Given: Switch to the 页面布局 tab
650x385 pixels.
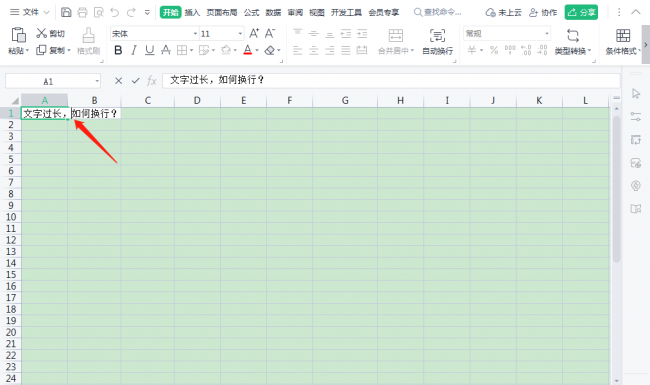Looking at the screenshot, I should pos(222,12).
